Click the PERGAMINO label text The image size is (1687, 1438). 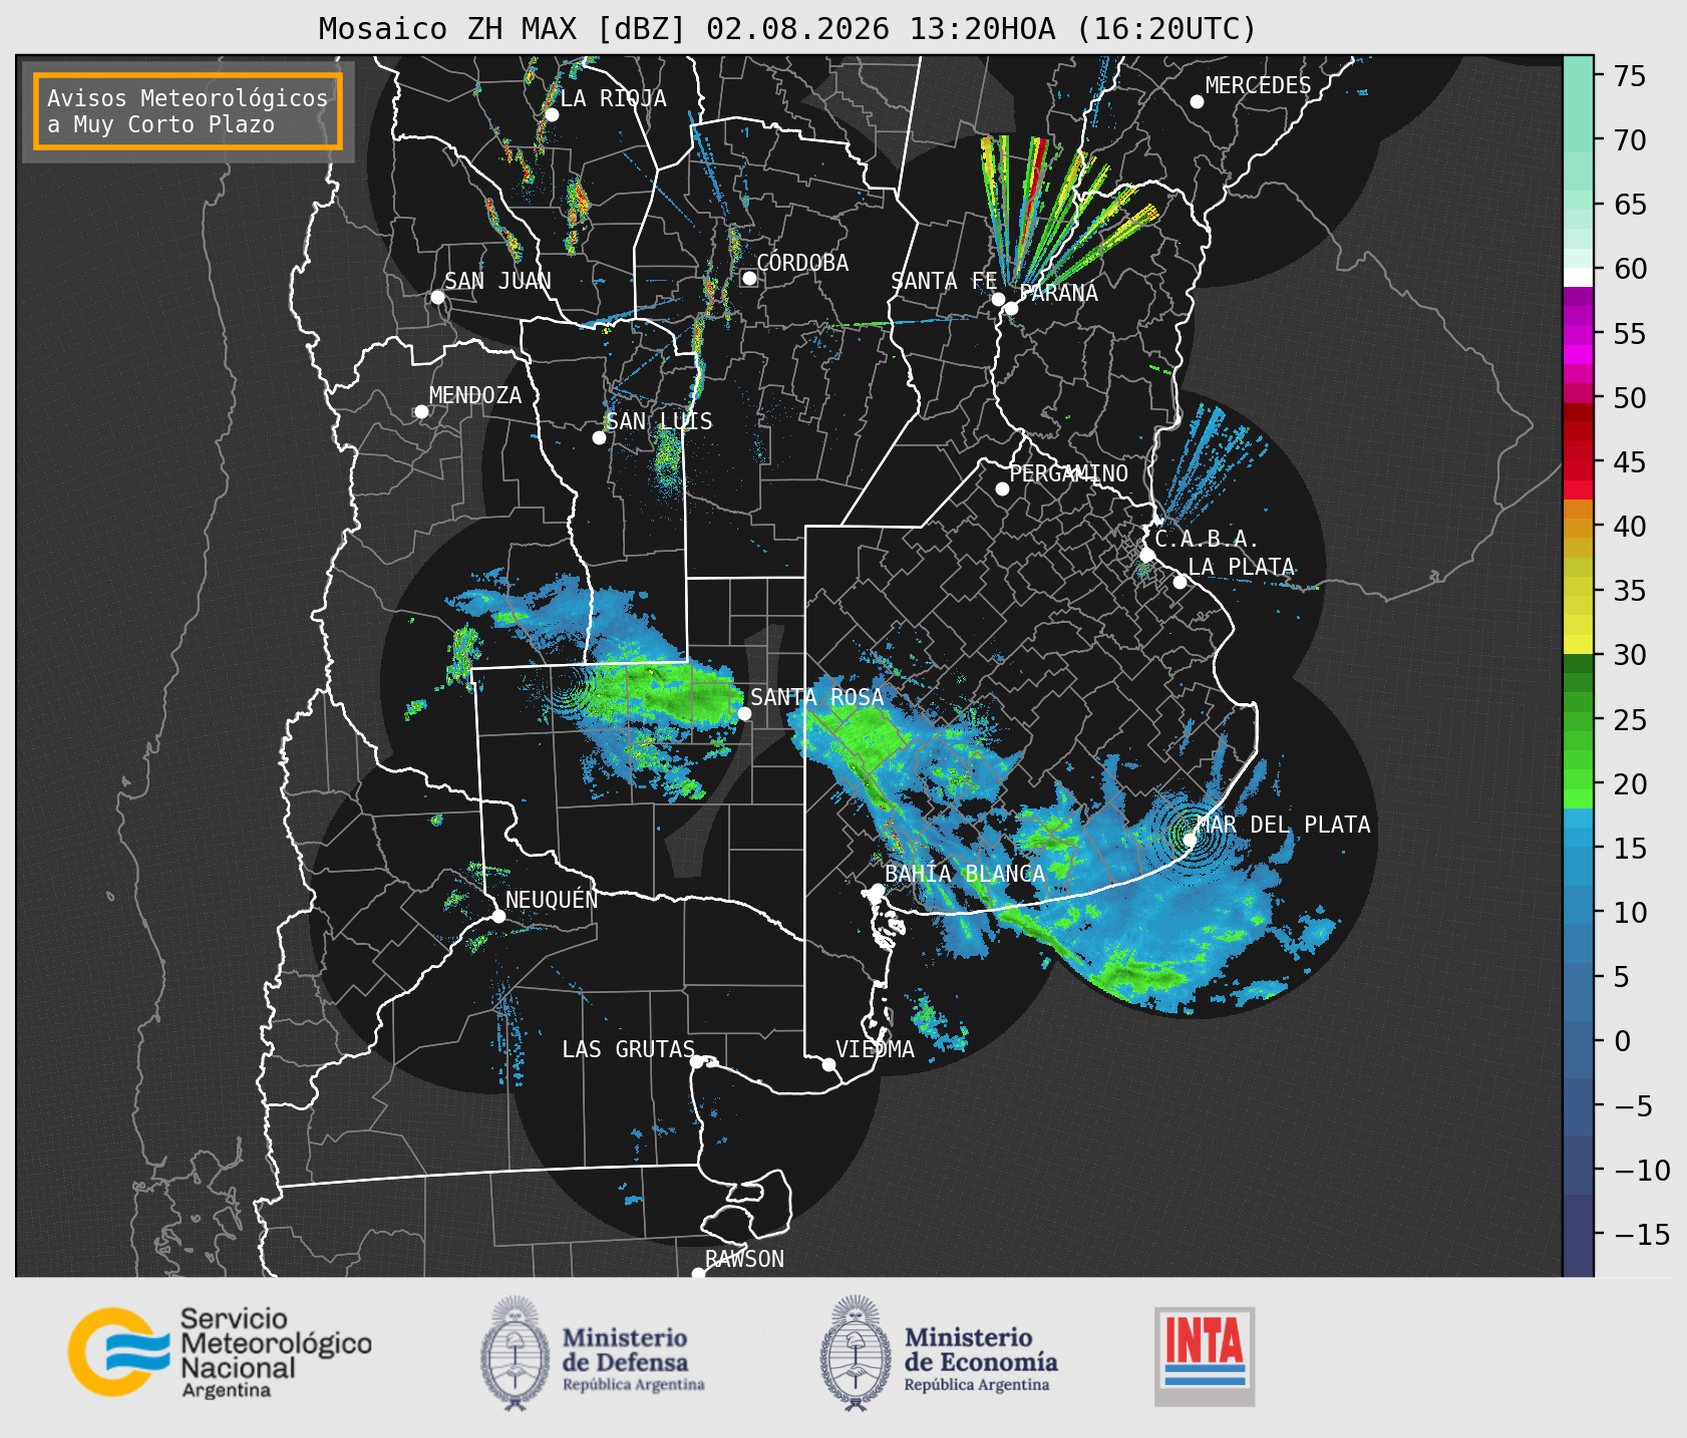[x=1069, y=473]
